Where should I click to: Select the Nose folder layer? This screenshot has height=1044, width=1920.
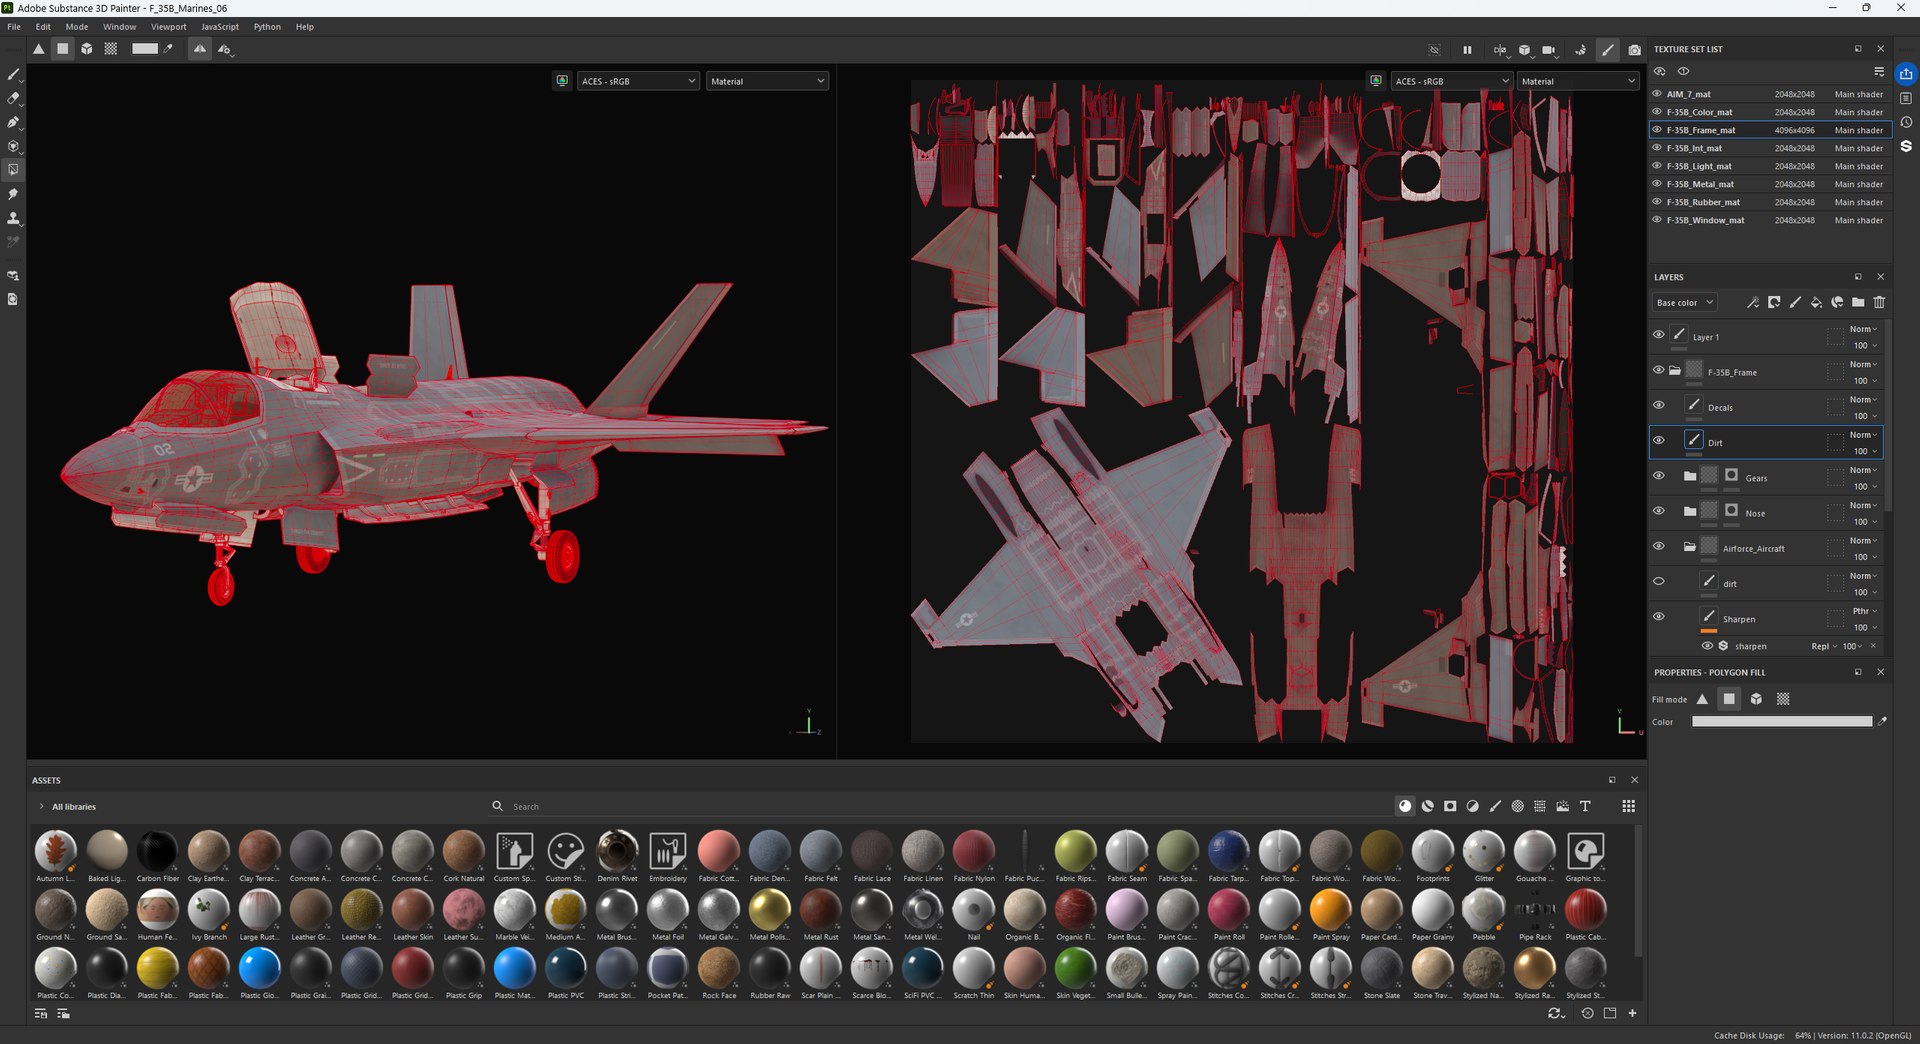(1767, 513)
